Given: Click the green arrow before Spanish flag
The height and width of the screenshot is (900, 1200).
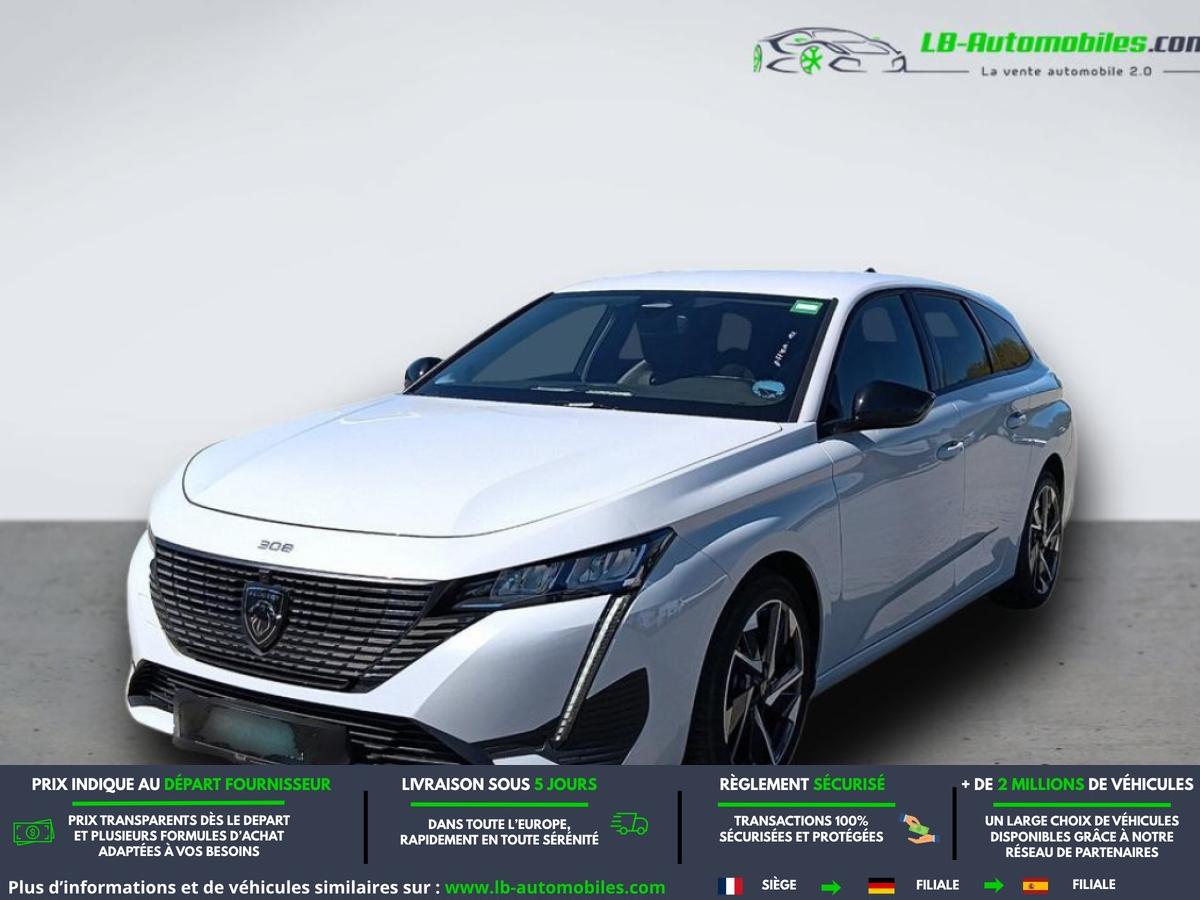Looking at the screenshot, I should tap(993, 886).
